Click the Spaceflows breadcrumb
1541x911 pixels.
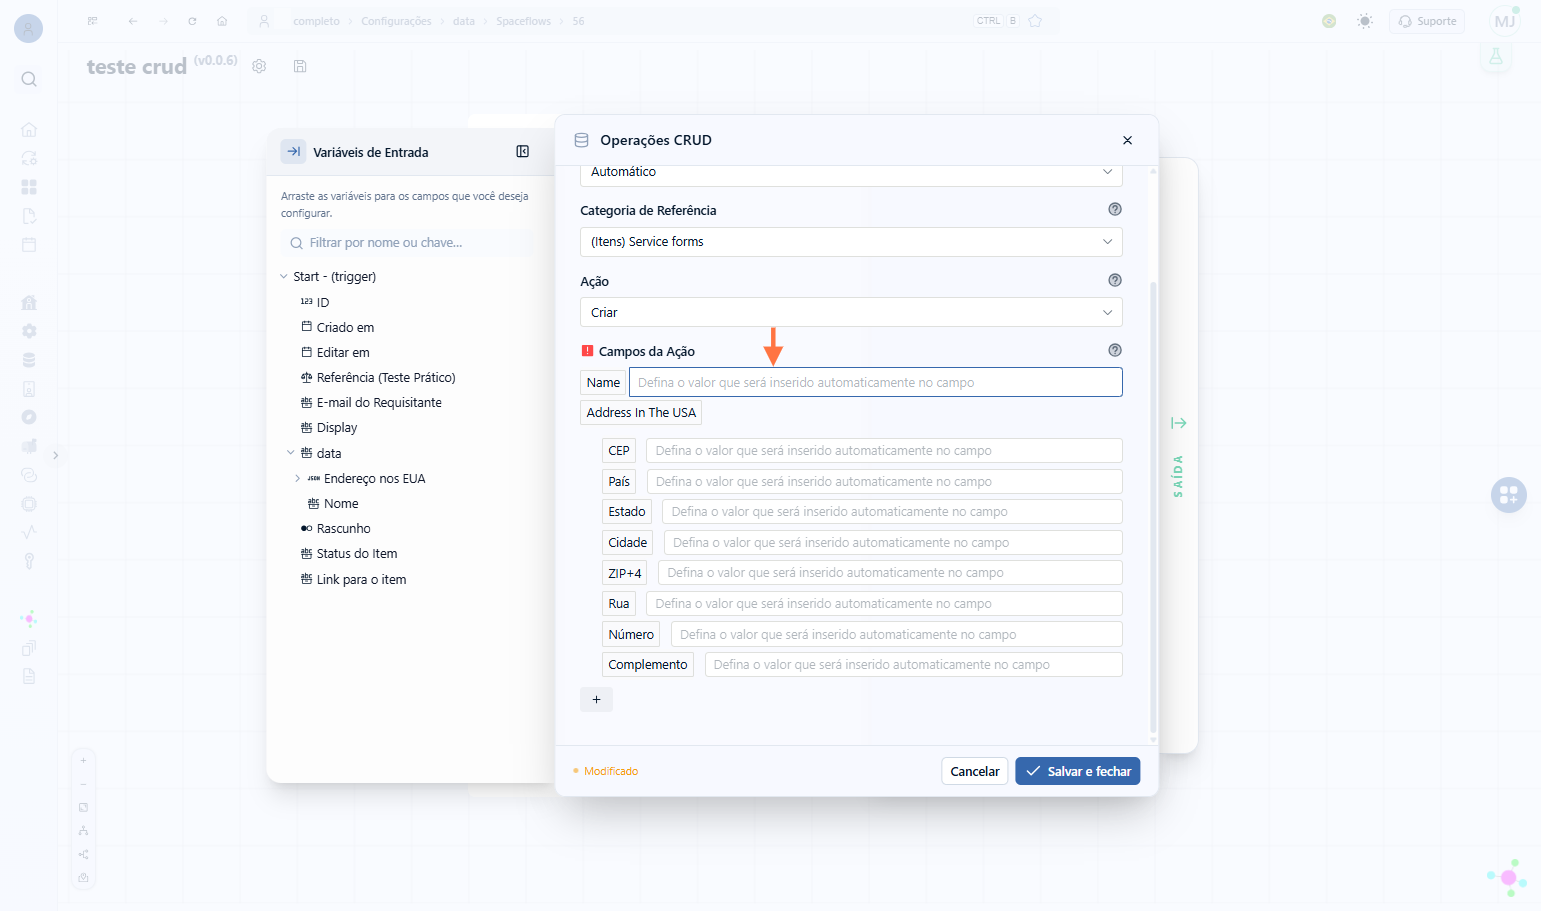[x=523, y=21]
